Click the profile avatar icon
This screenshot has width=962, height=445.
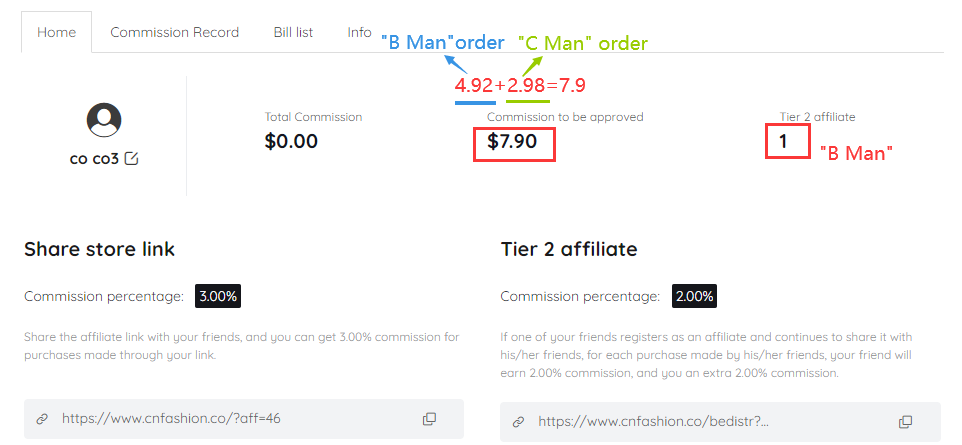[104, 120]
